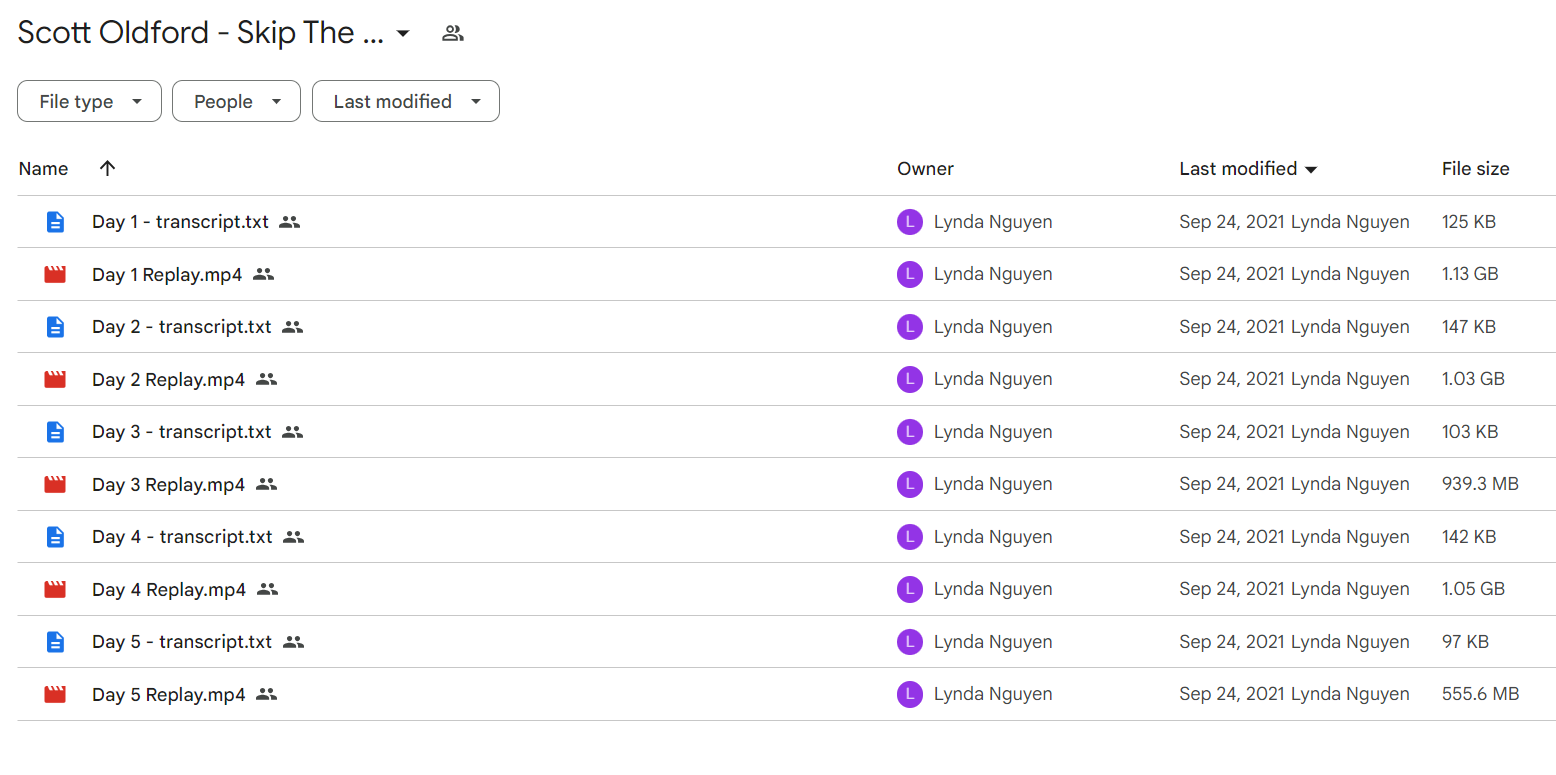Screen dimensions: 1556x775
Task: Click the Day 5 Replay video icon
Action: pos(55,694)
